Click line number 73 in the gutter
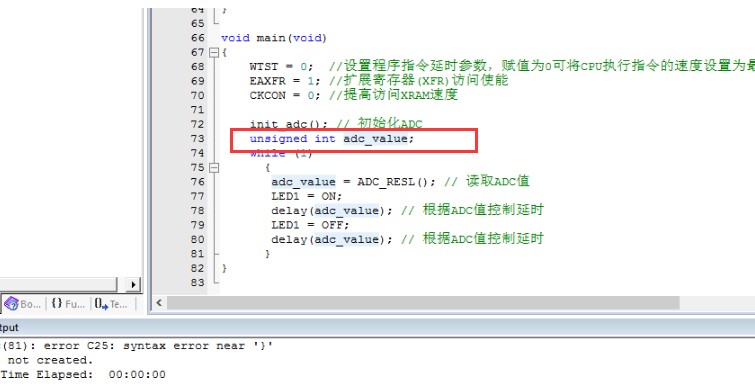 pos(198,139)
